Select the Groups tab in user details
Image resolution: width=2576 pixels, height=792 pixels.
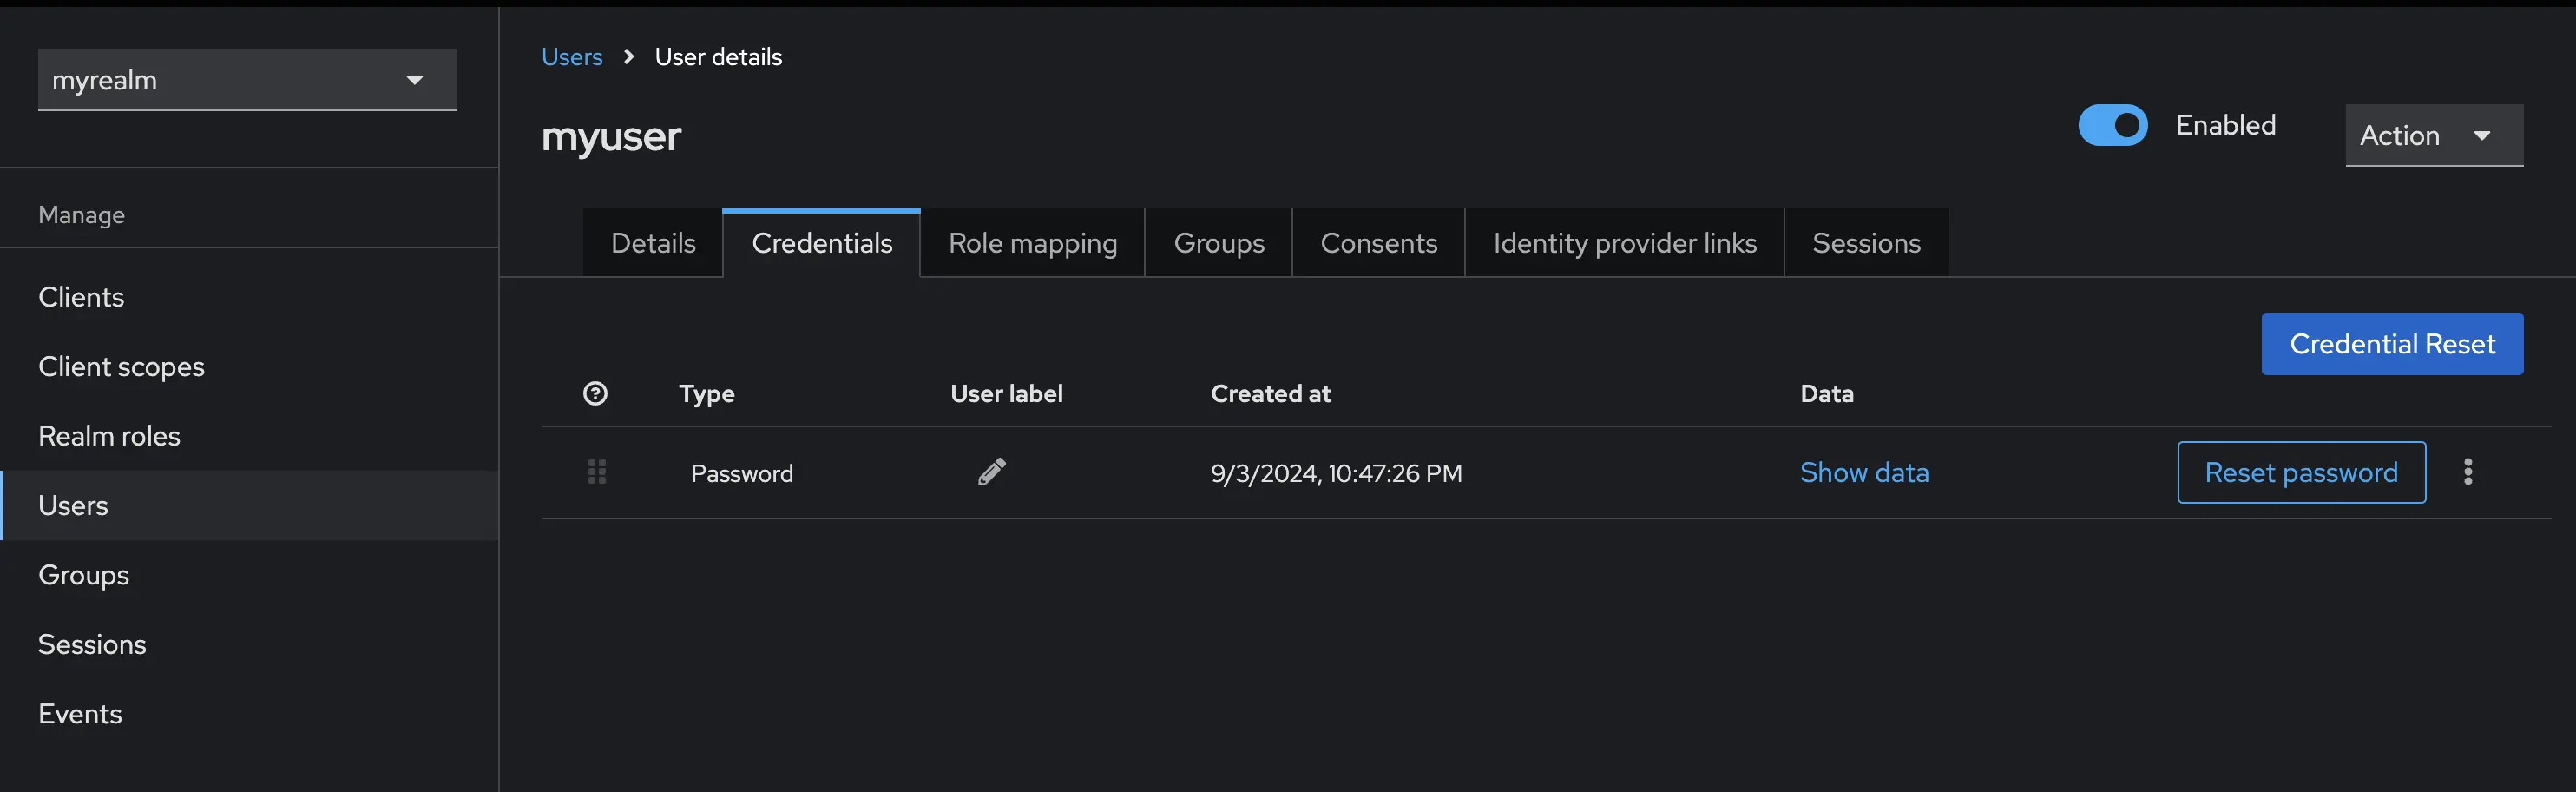pyautogui.click(x=1218, y=243)
